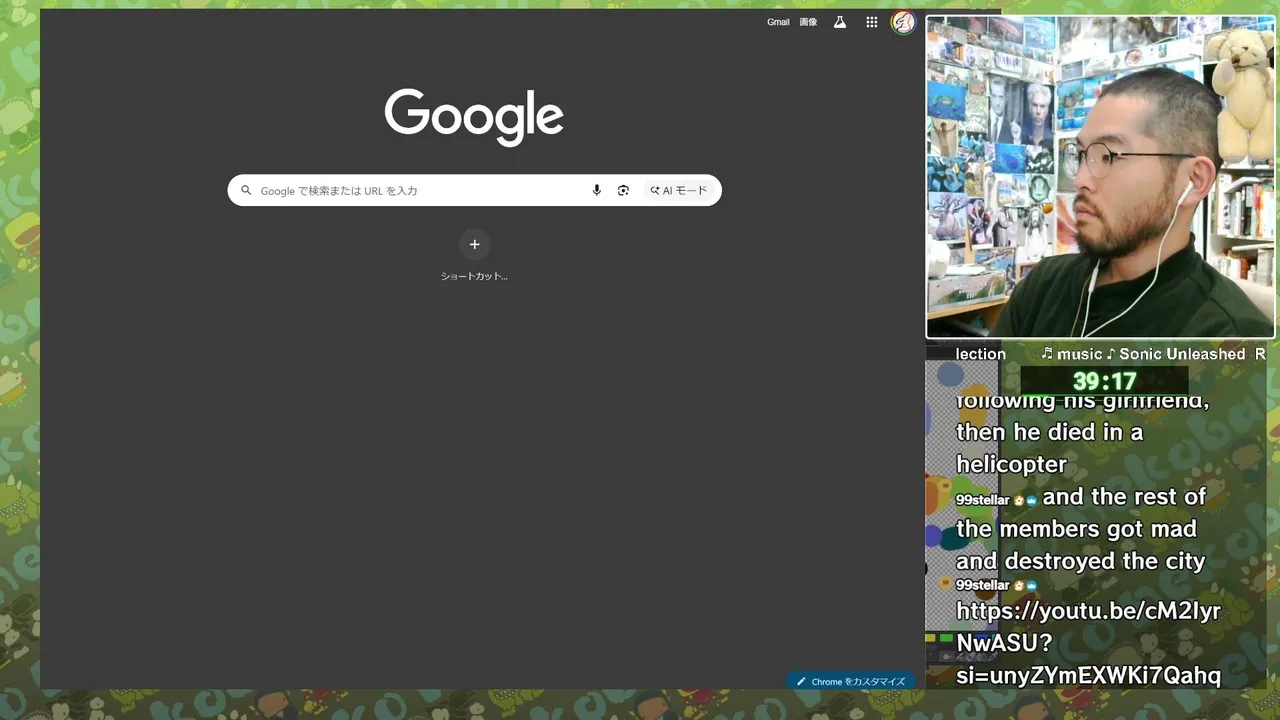
Task: Click the upper 99stellar username in chat
Action: [982, 500]
